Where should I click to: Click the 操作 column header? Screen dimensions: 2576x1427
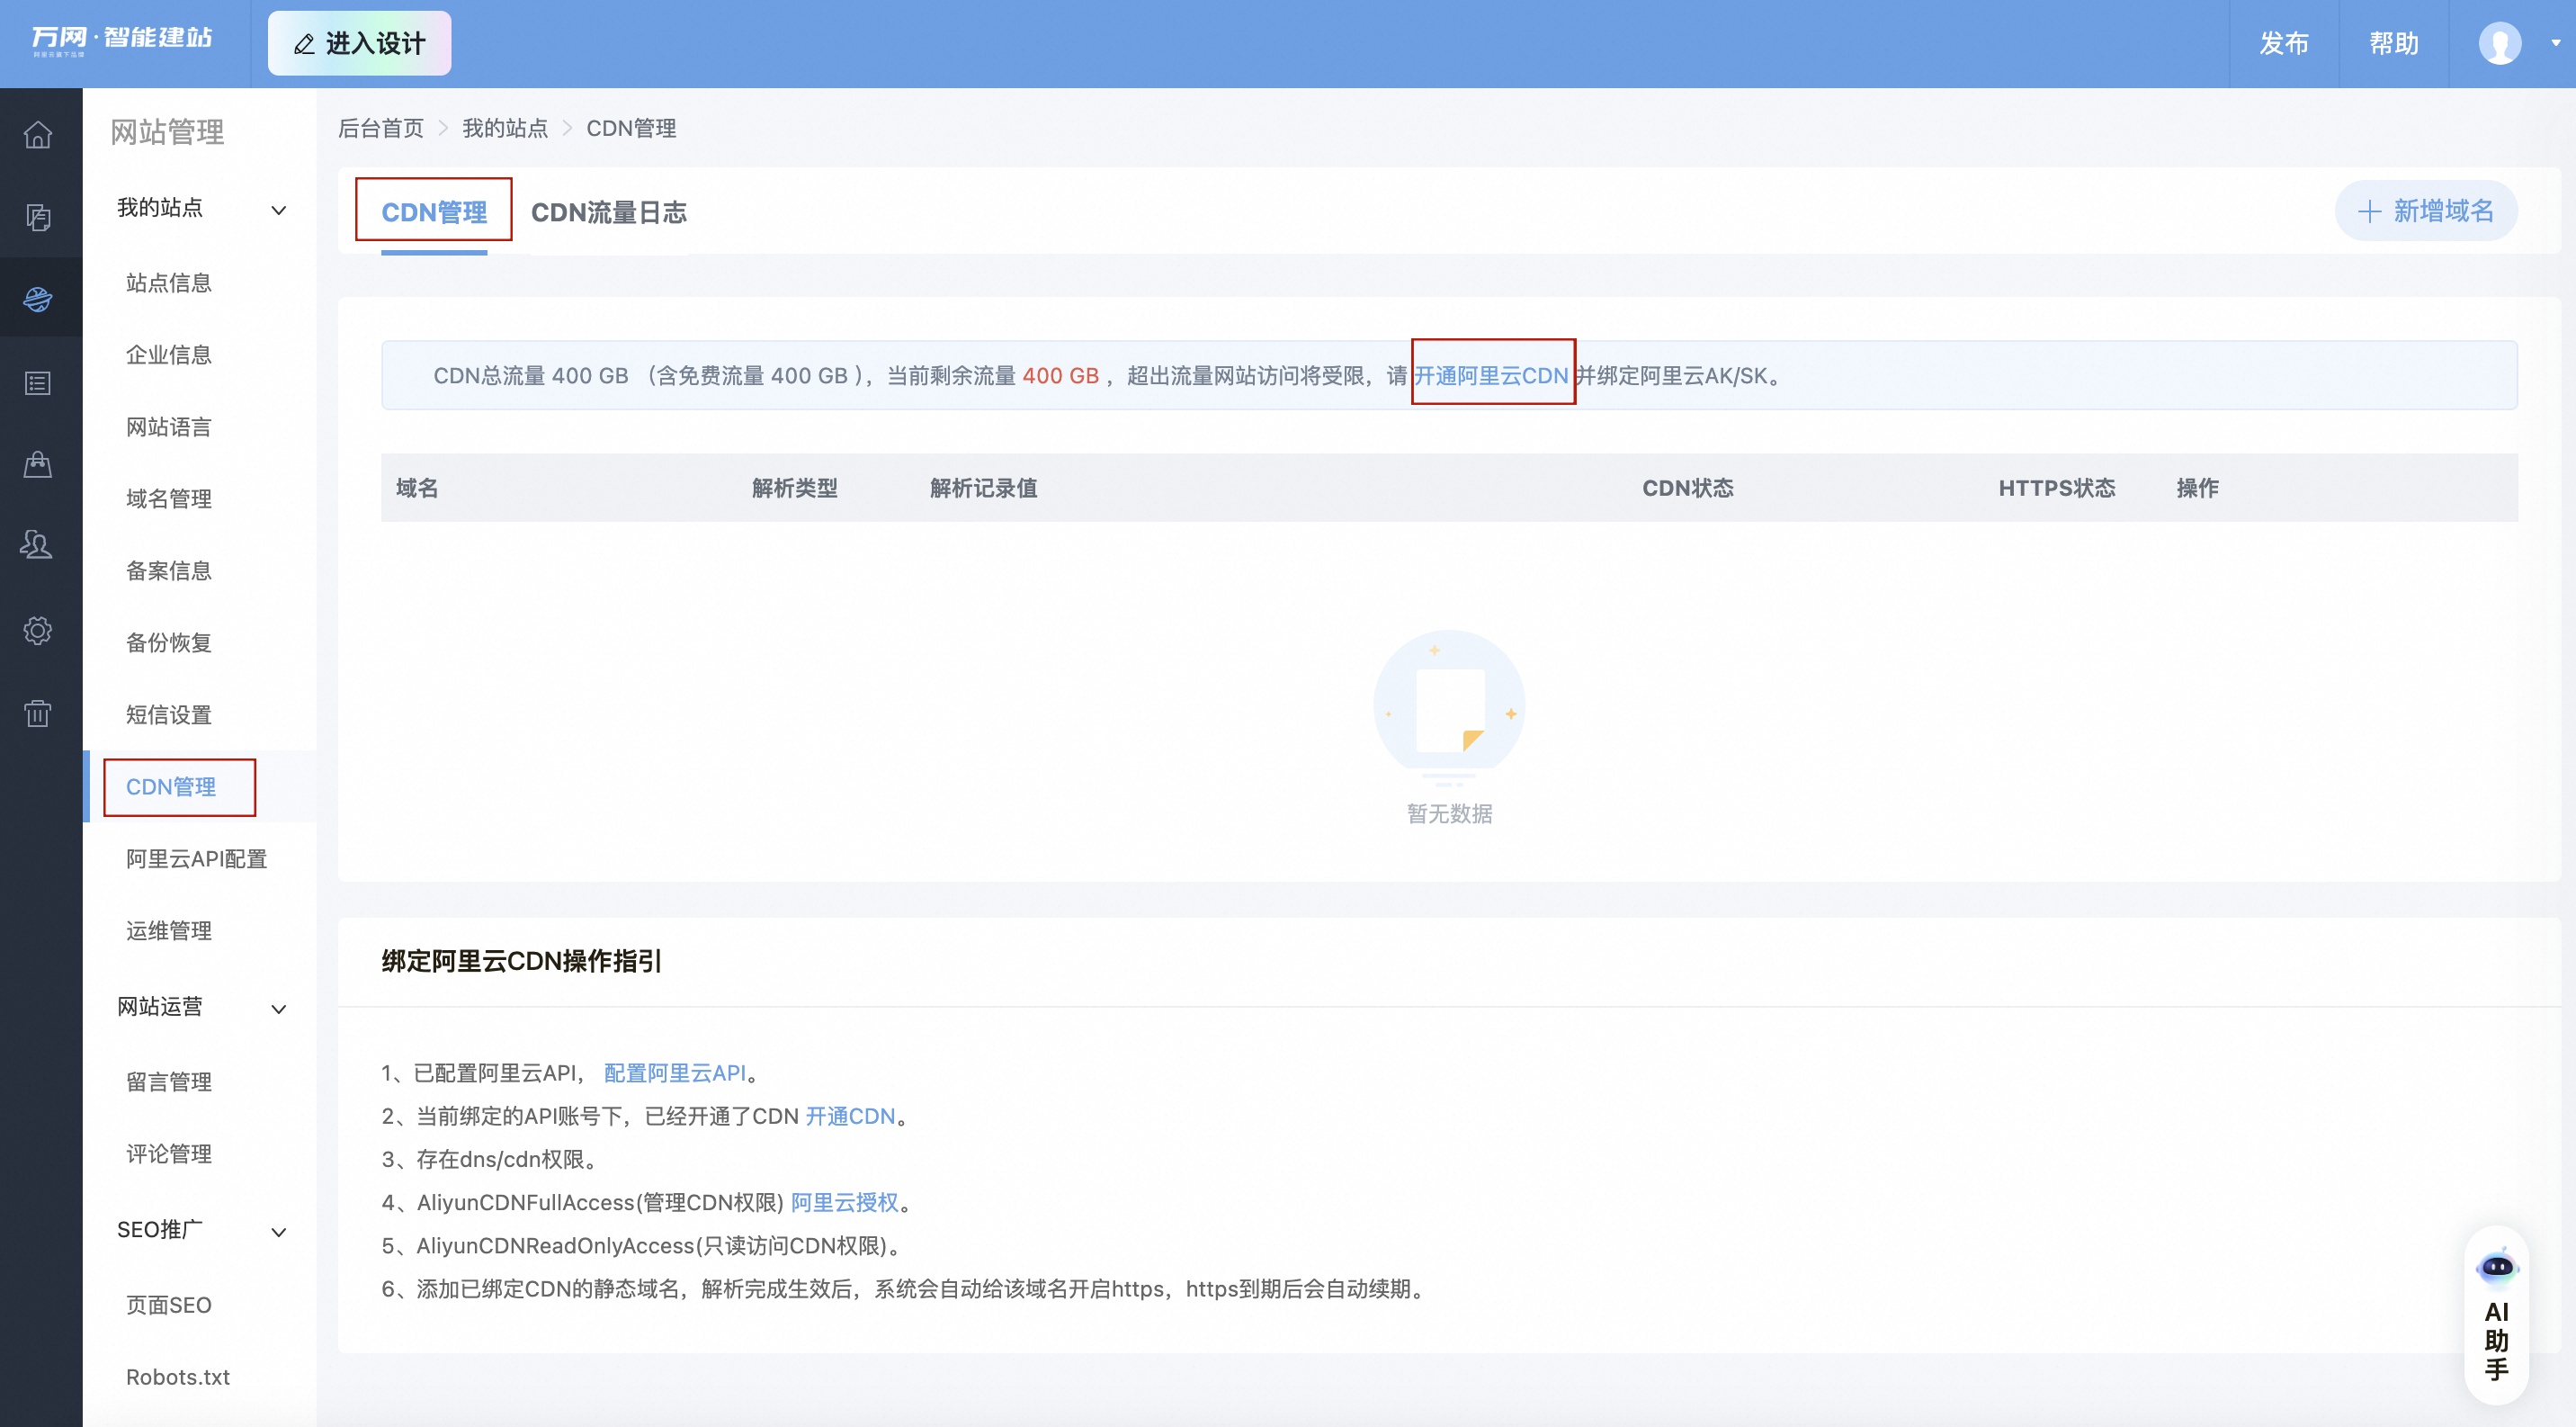(x=2198, y=488)
